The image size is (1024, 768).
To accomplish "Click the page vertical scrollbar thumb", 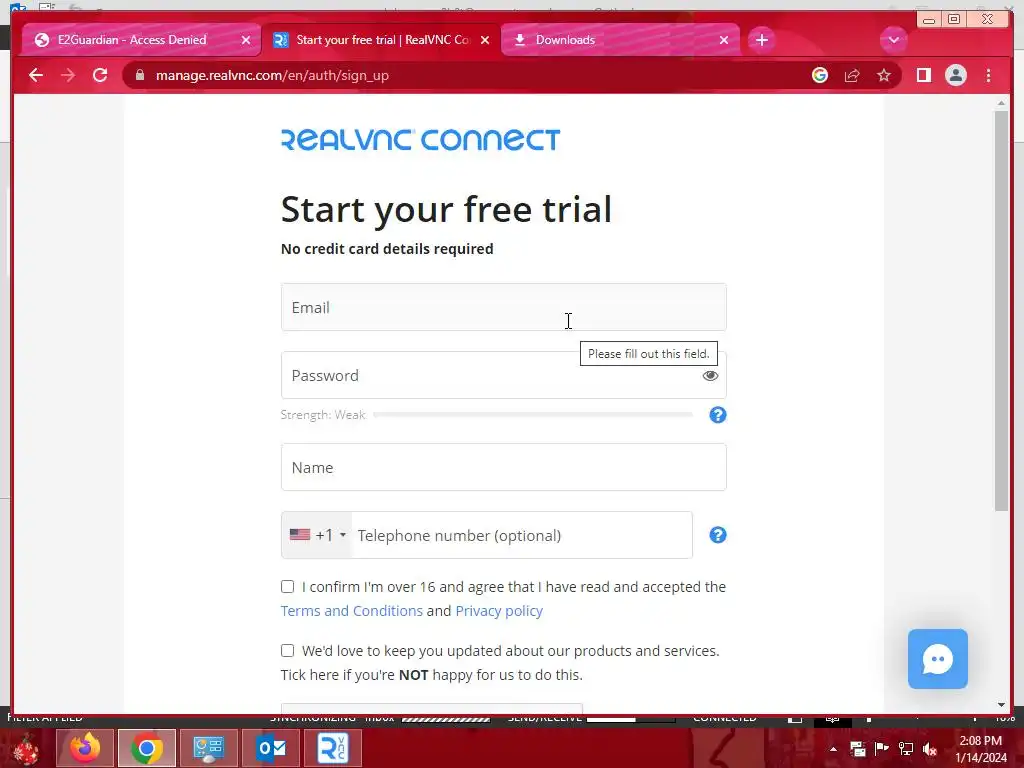I will [1001, 311].
